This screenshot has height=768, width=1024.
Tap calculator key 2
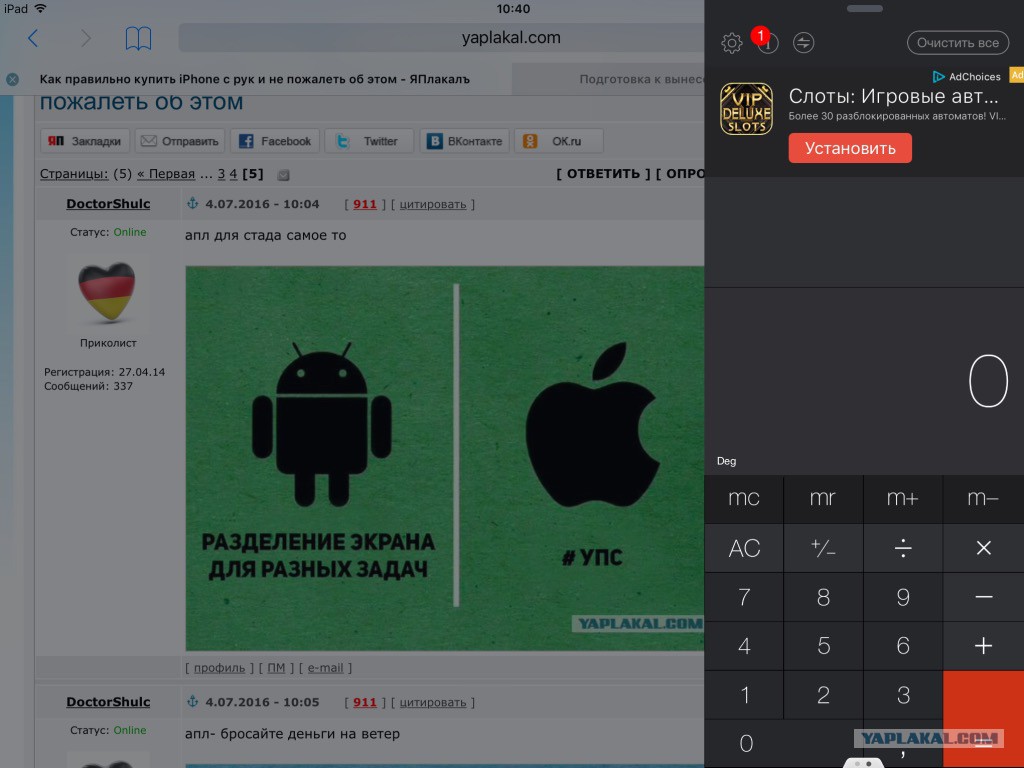[824, 696]
